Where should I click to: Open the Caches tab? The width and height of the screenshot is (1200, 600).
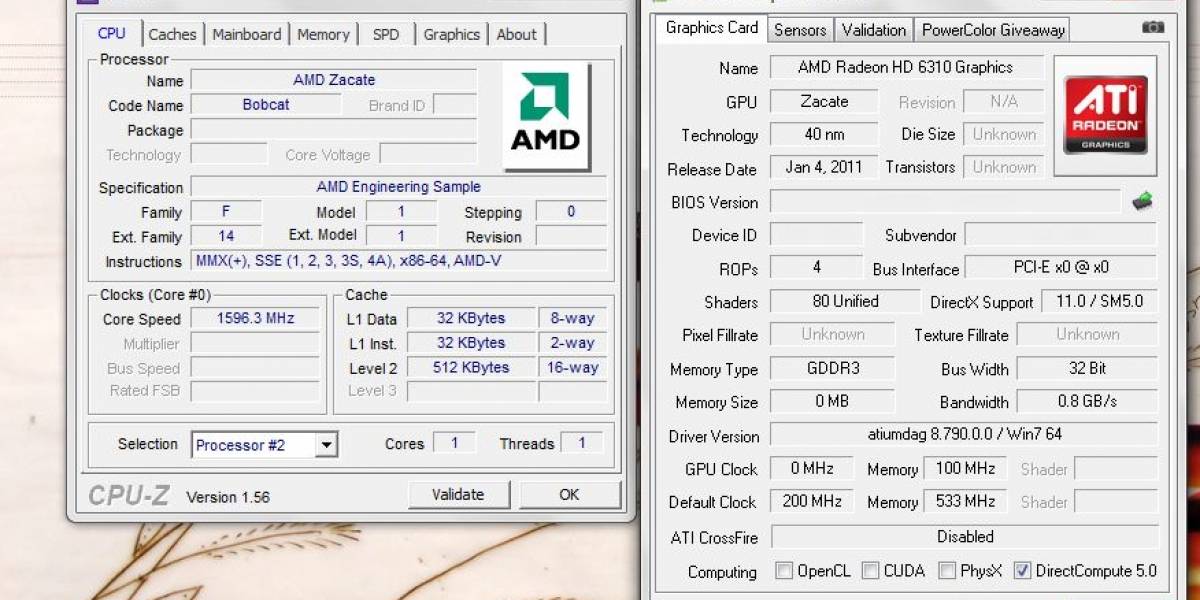(173, 34)
